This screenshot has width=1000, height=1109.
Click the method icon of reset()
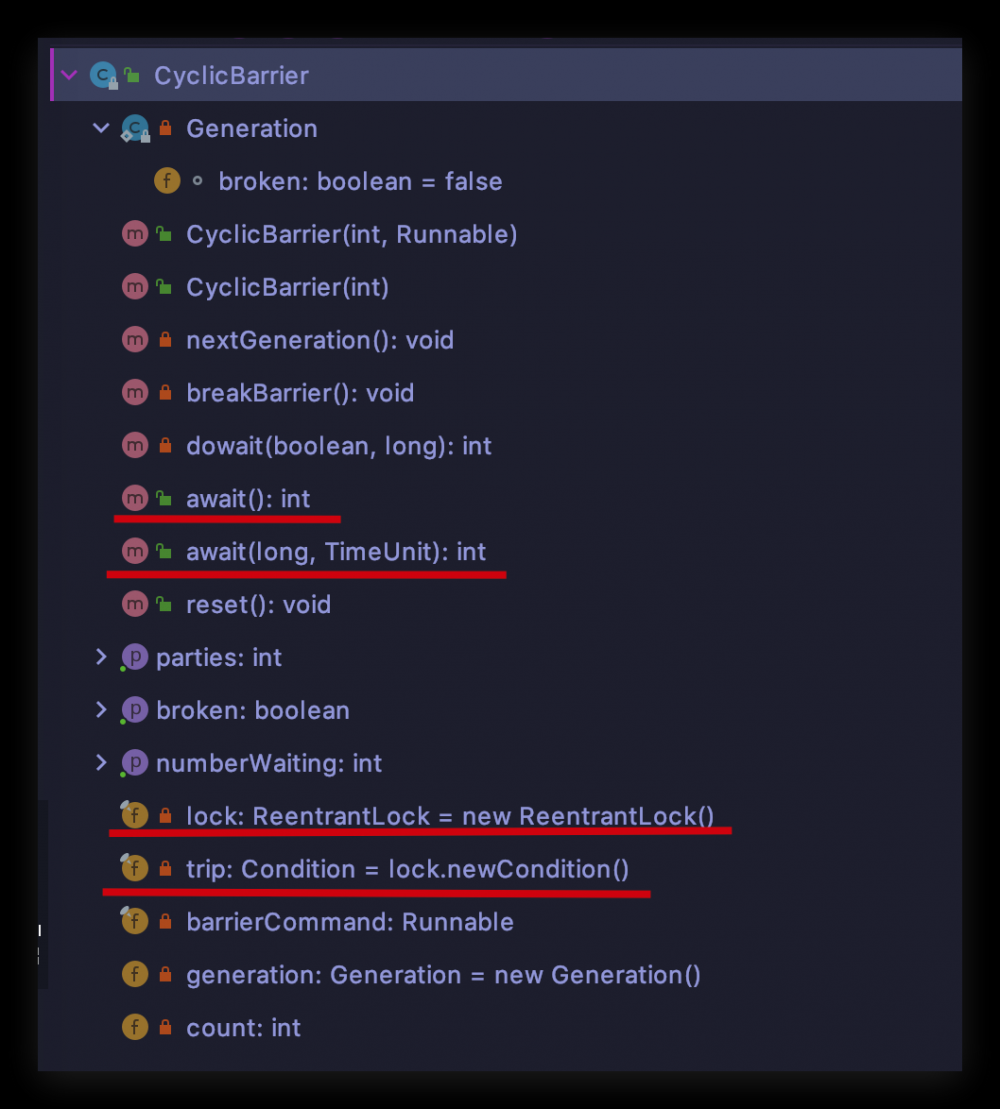tap(134, 604)
